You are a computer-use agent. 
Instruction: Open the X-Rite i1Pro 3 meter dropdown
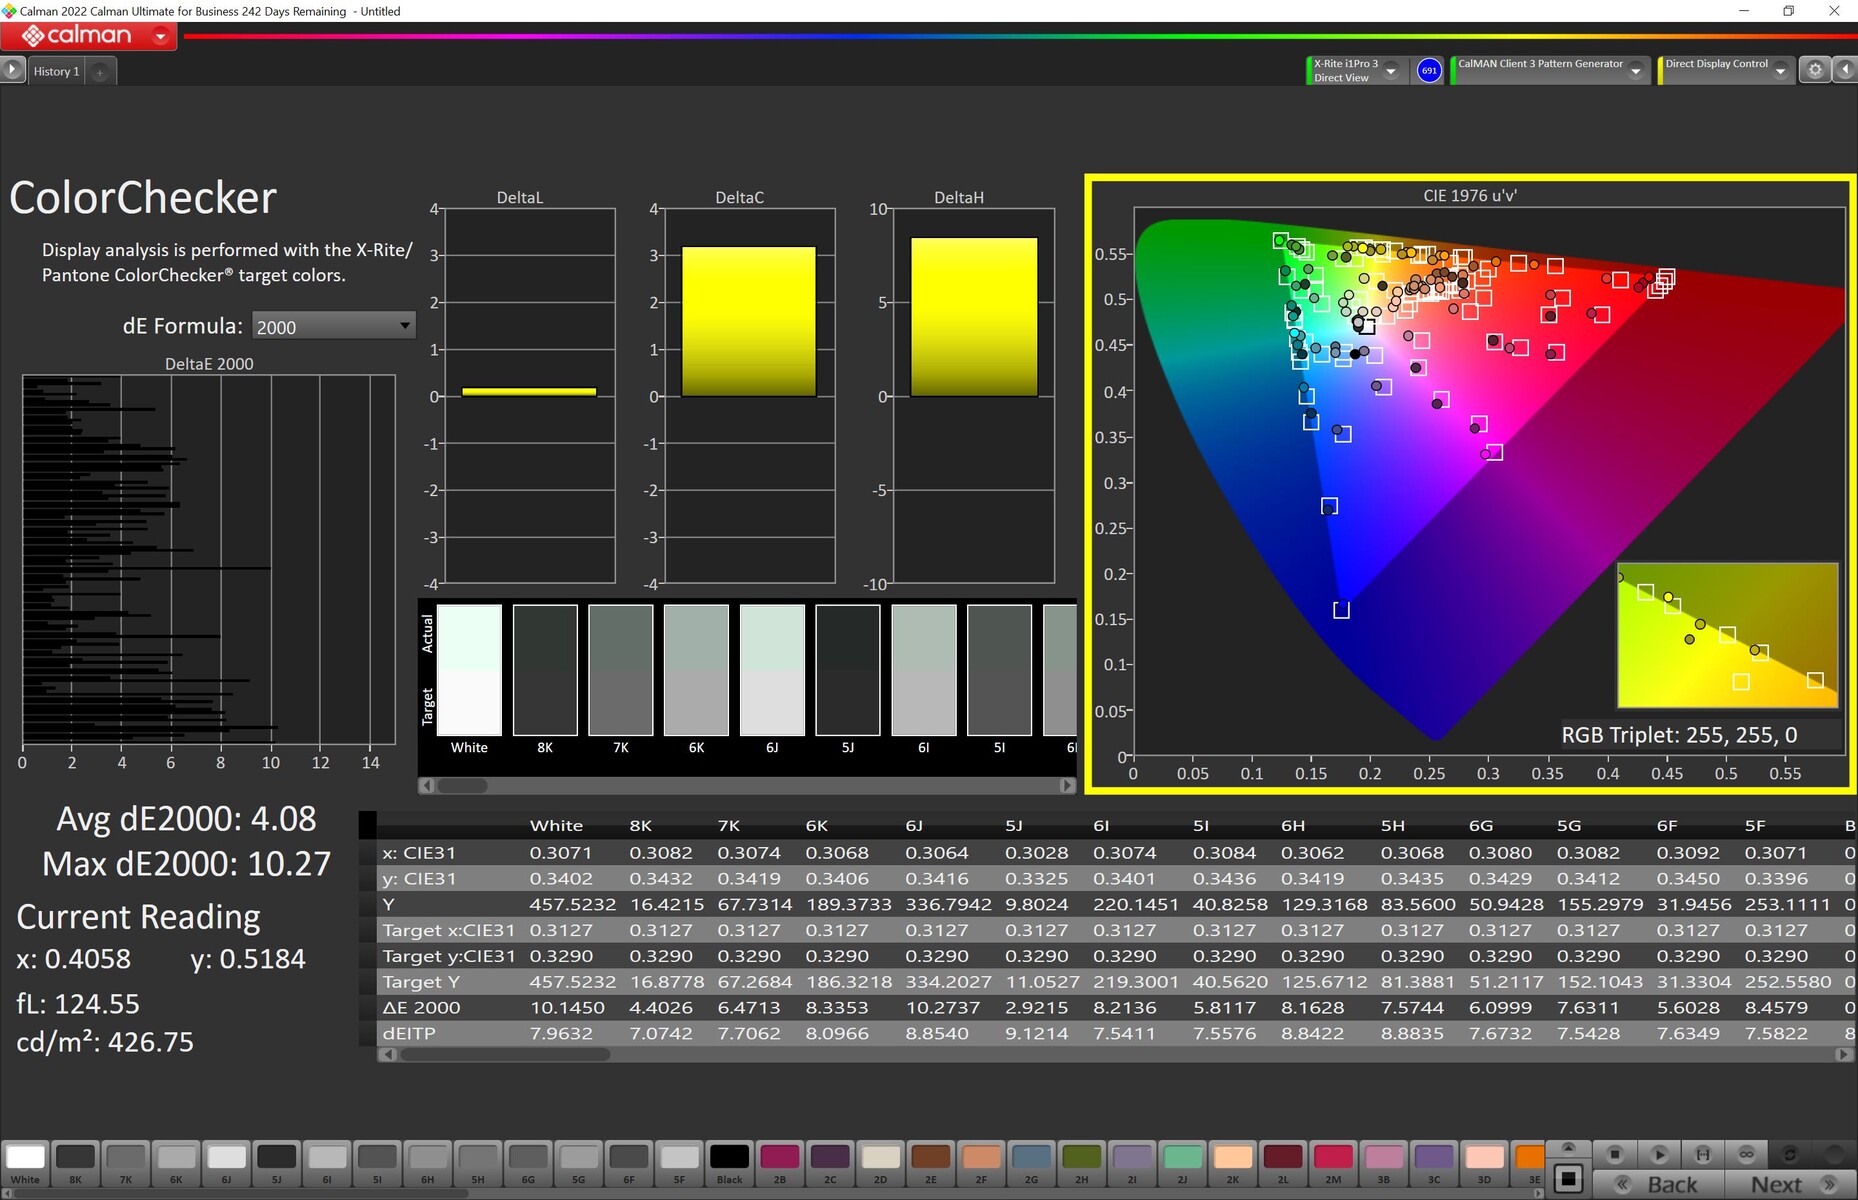1390,71
